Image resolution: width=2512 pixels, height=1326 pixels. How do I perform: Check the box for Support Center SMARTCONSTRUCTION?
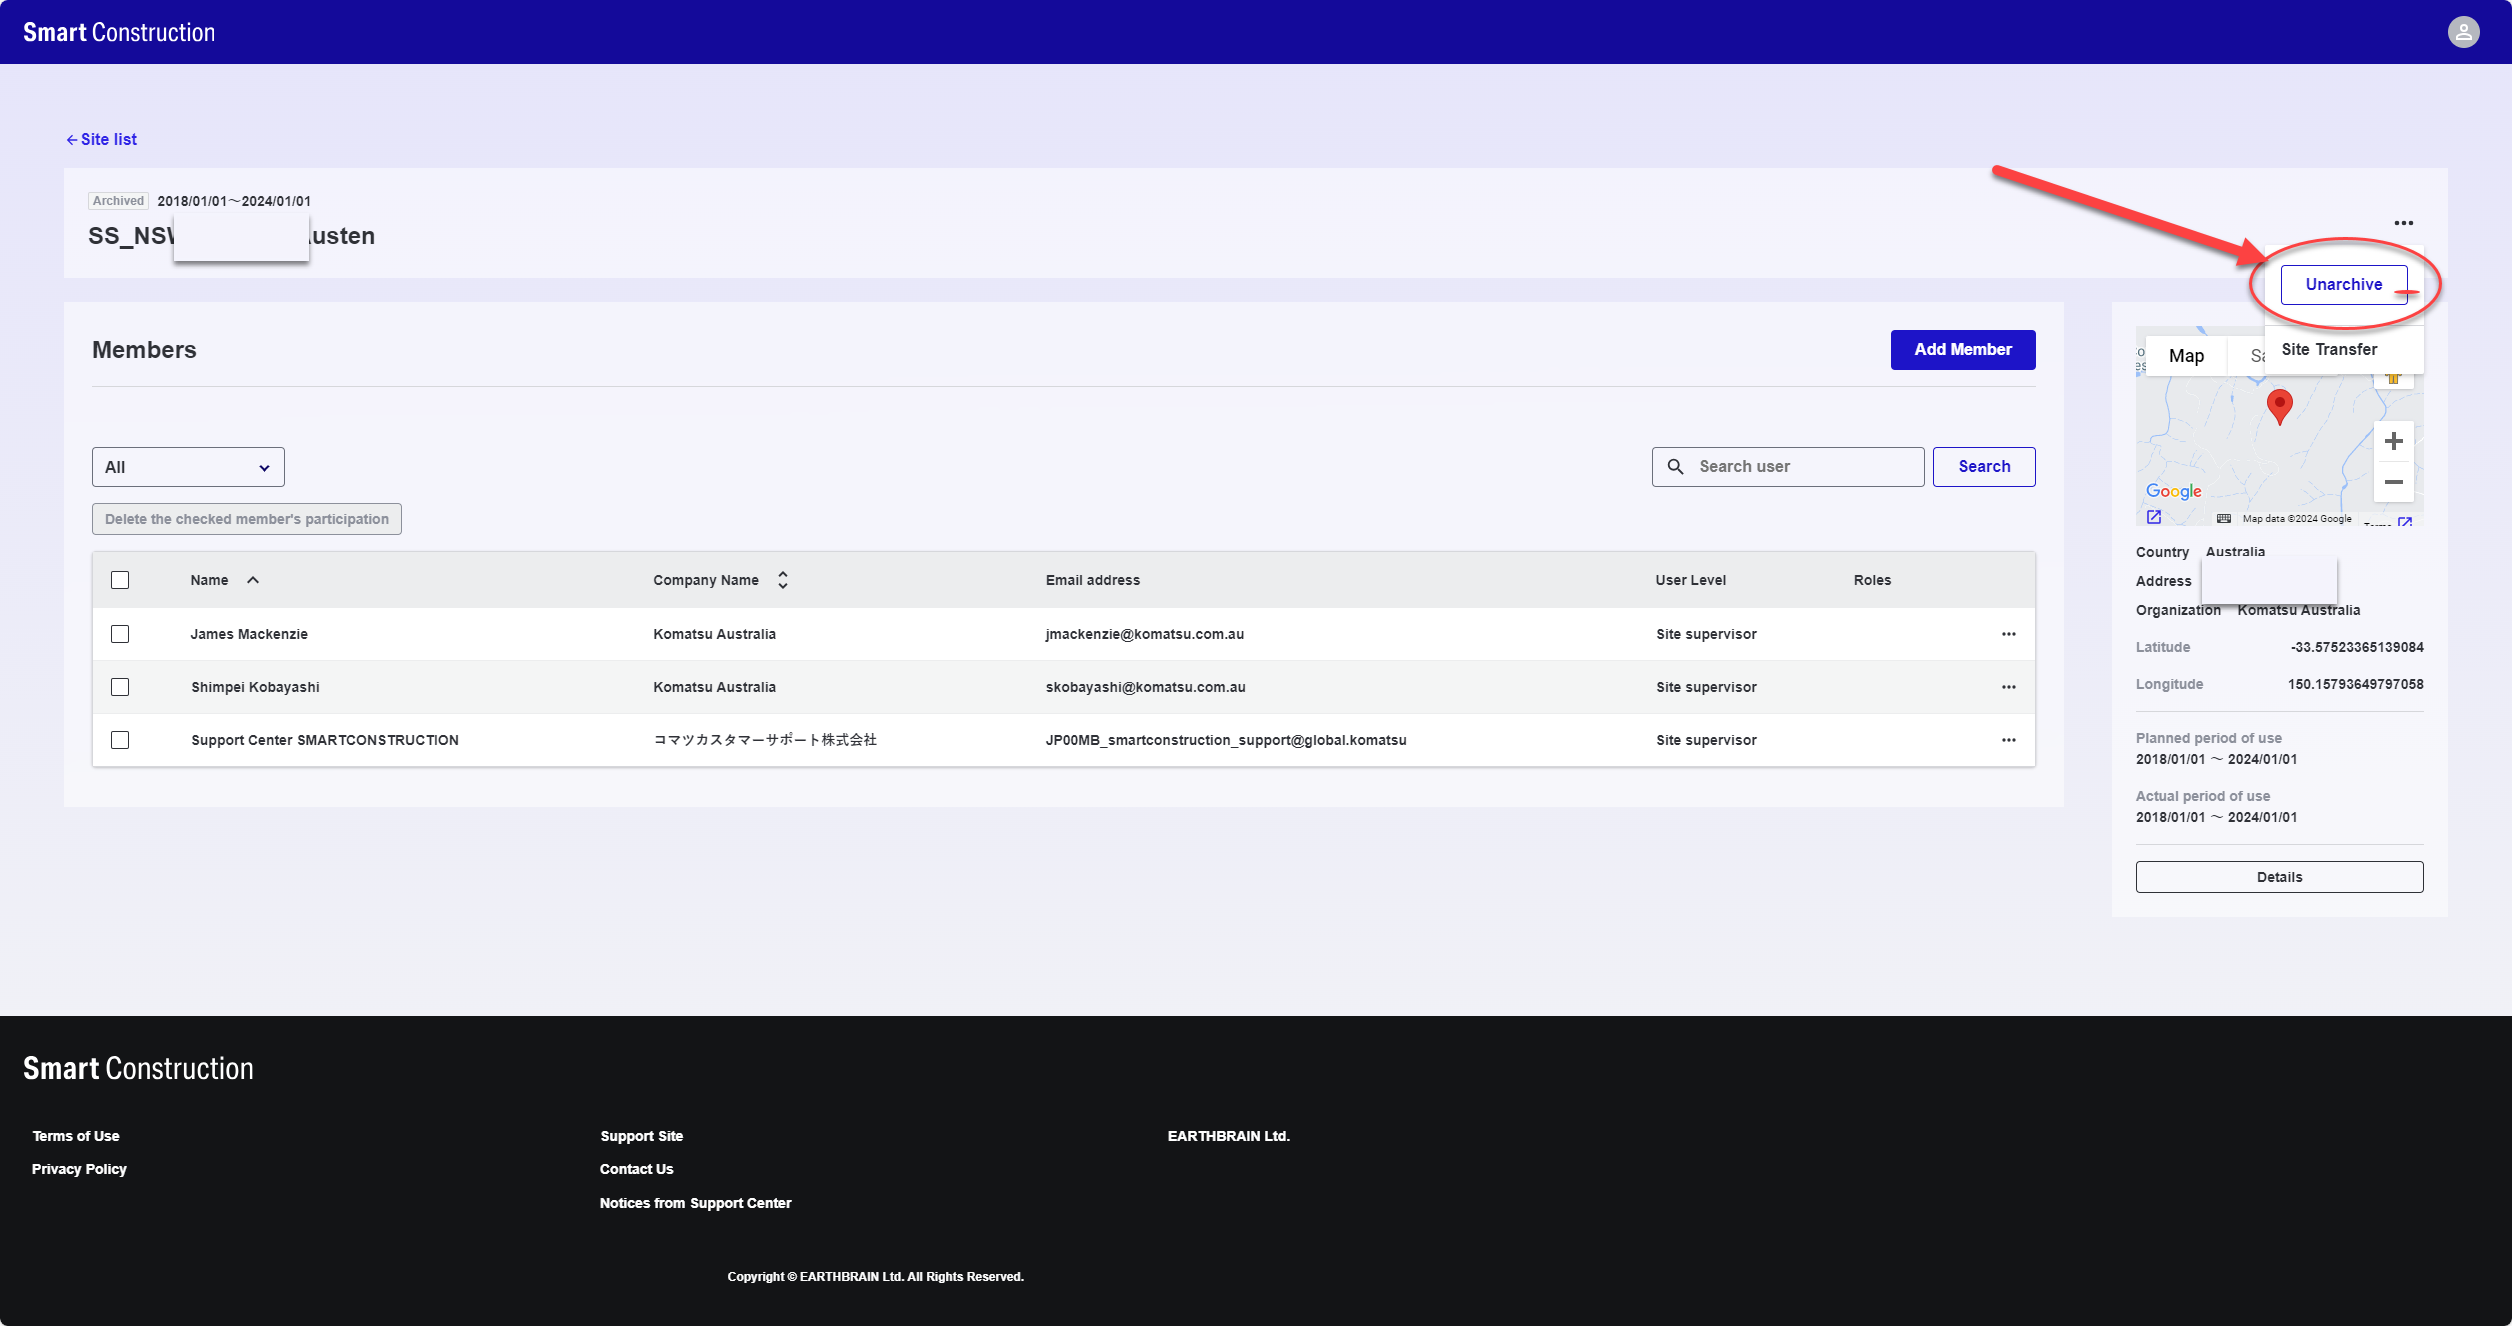point(120,740)
